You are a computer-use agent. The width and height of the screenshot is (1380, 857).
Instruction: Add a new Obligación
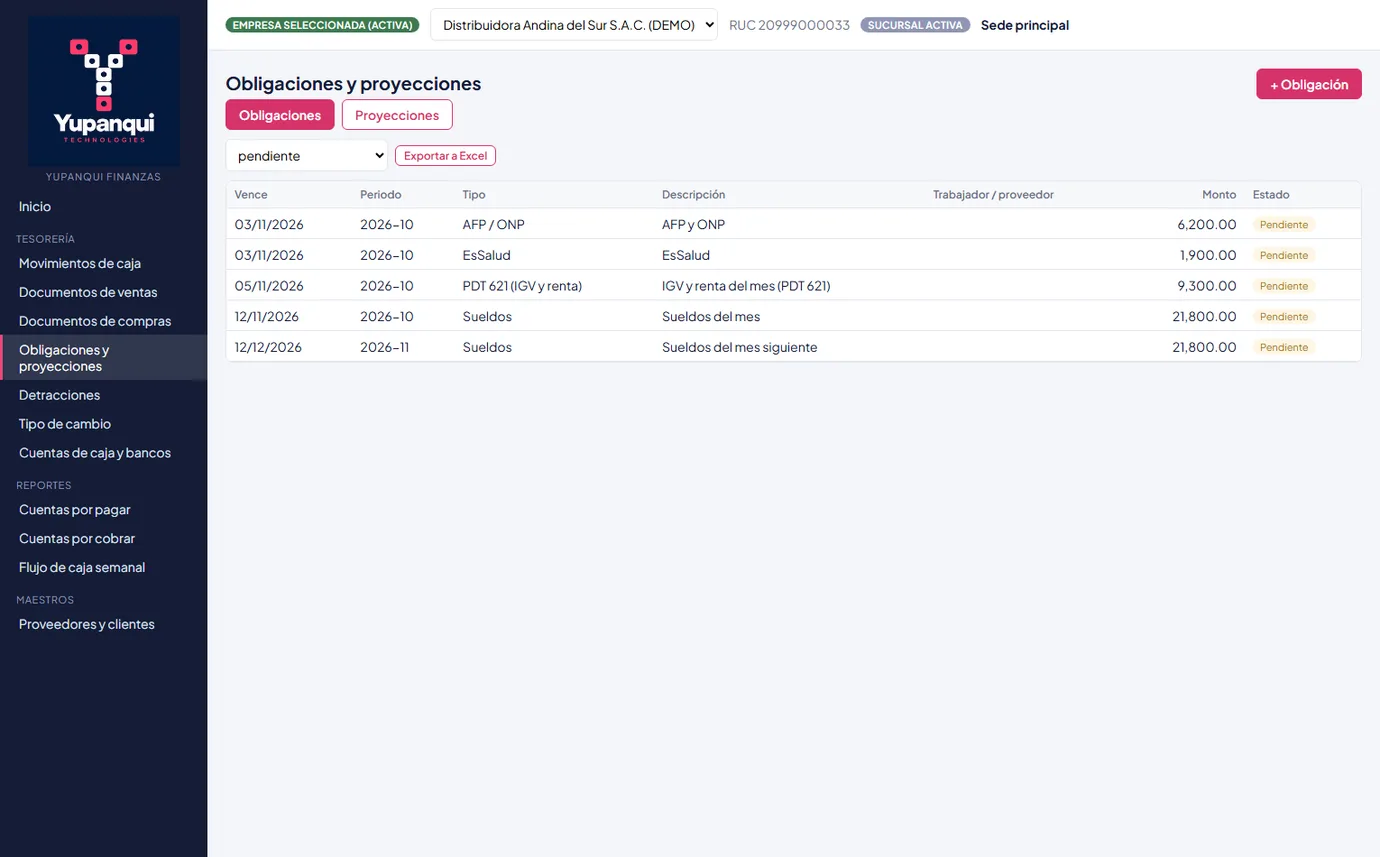(x=1309, y=84)
